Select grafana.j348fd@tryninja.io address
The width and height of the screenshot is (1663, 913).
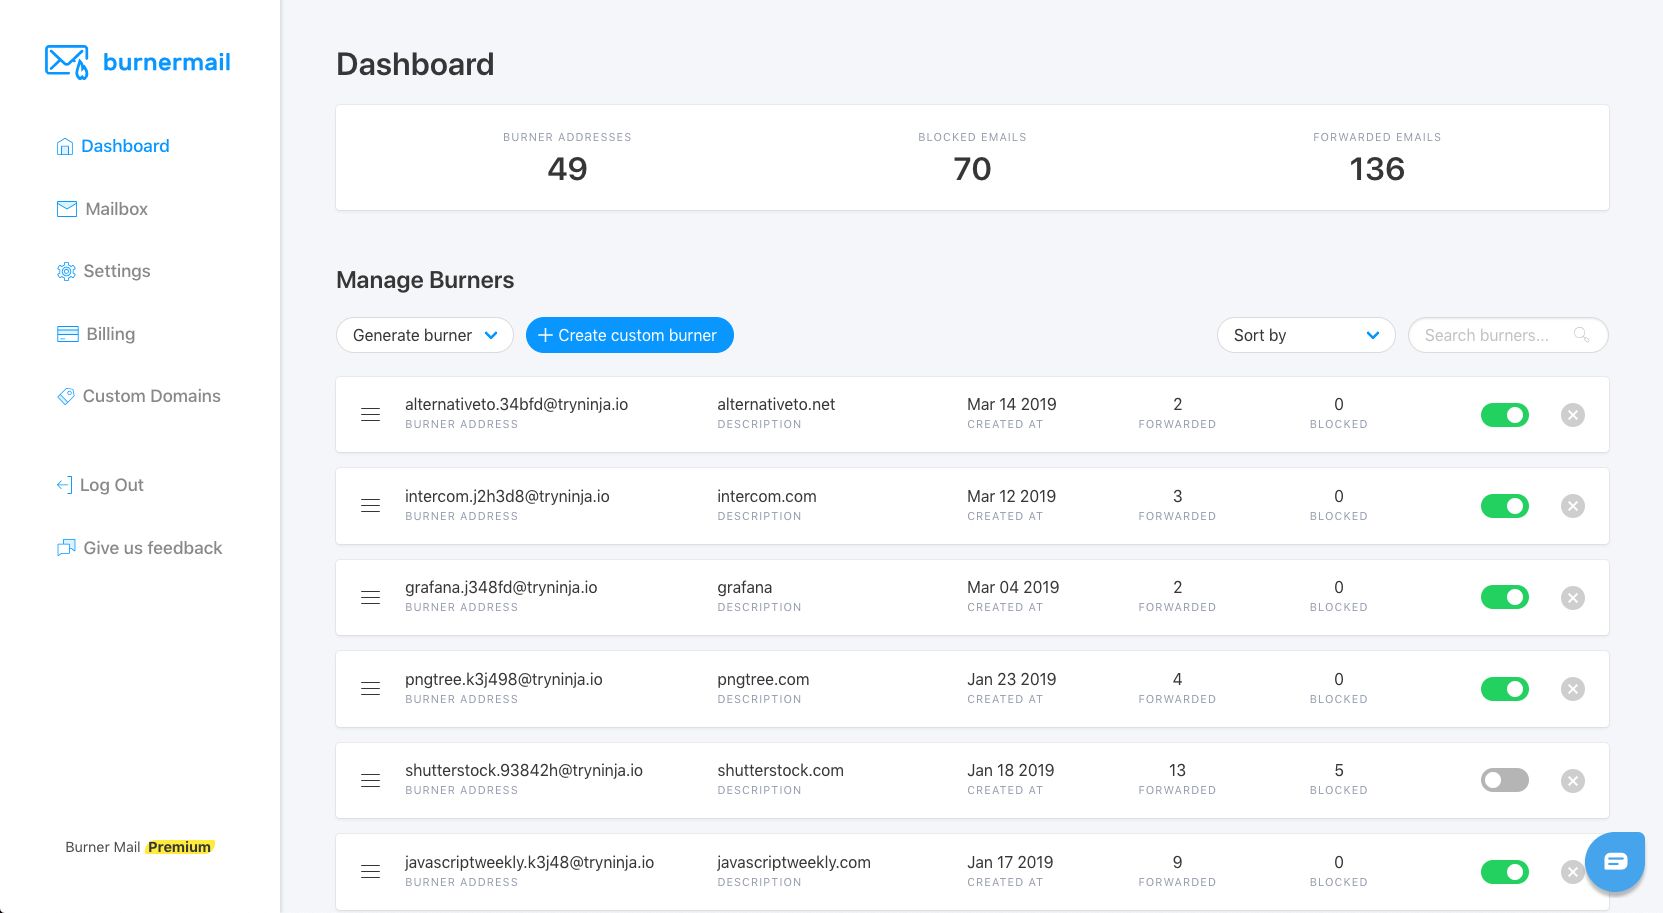point(501,587)
